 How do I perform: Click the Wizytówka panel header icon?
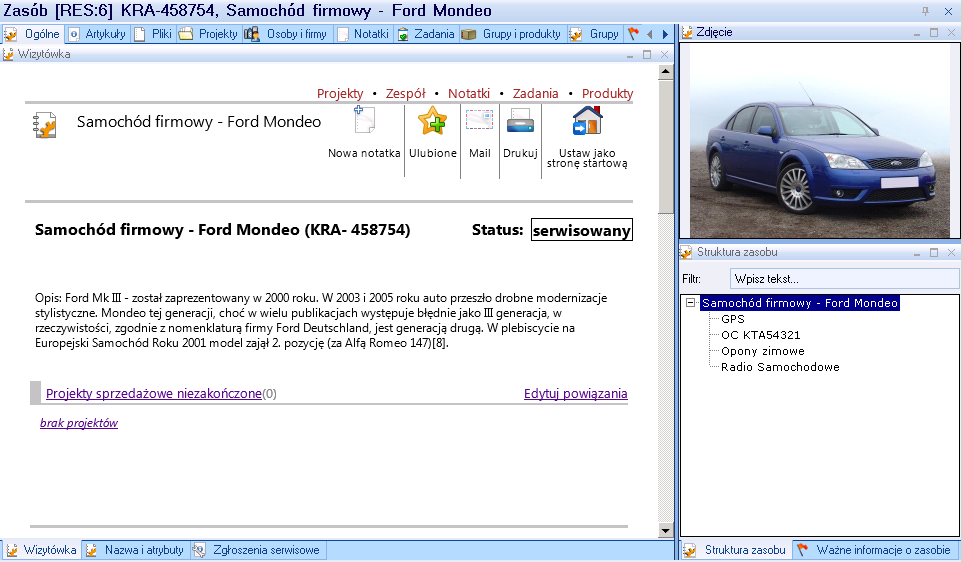(8, 55)
